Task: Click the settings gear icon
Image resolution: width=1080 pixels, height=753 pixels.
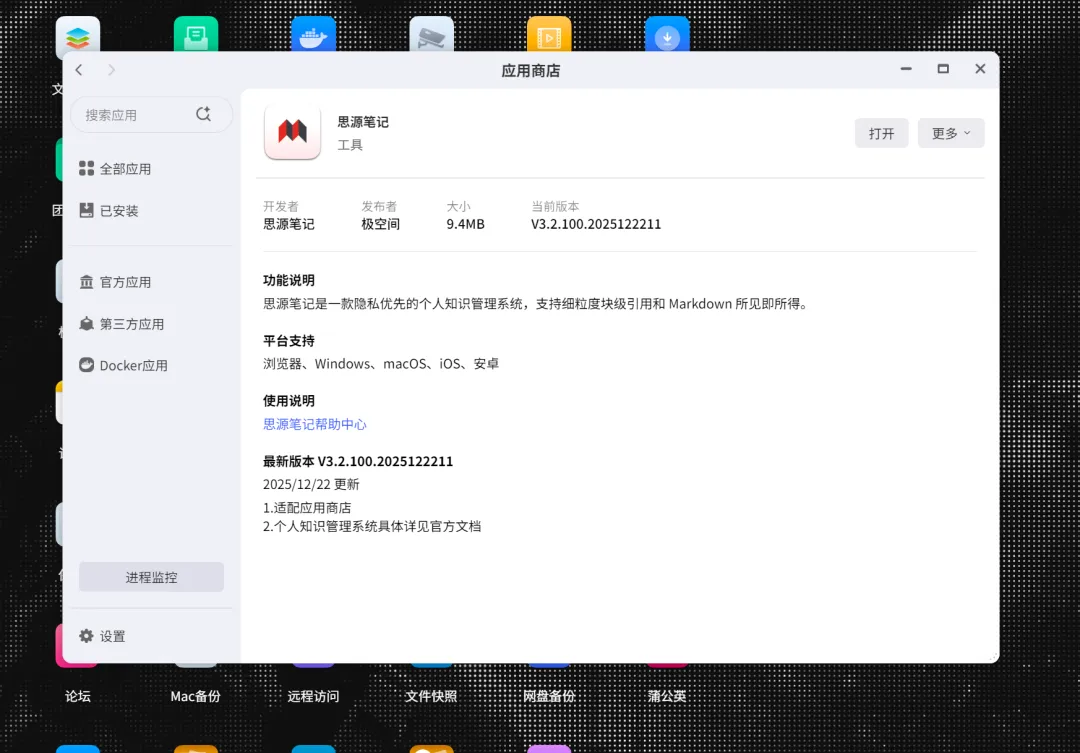Action: click(x=86, y=635)
